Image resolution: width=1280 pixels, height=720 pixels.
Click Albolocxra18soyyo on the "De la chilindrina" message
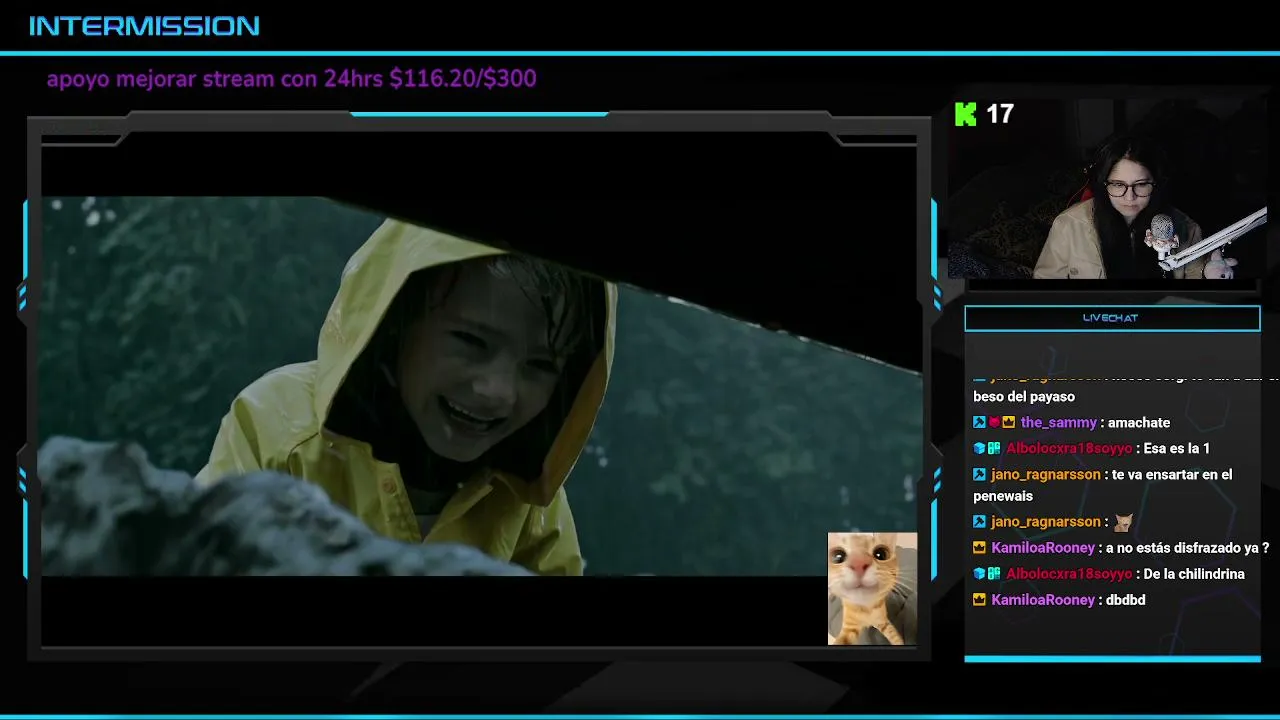pos(1069,574)
